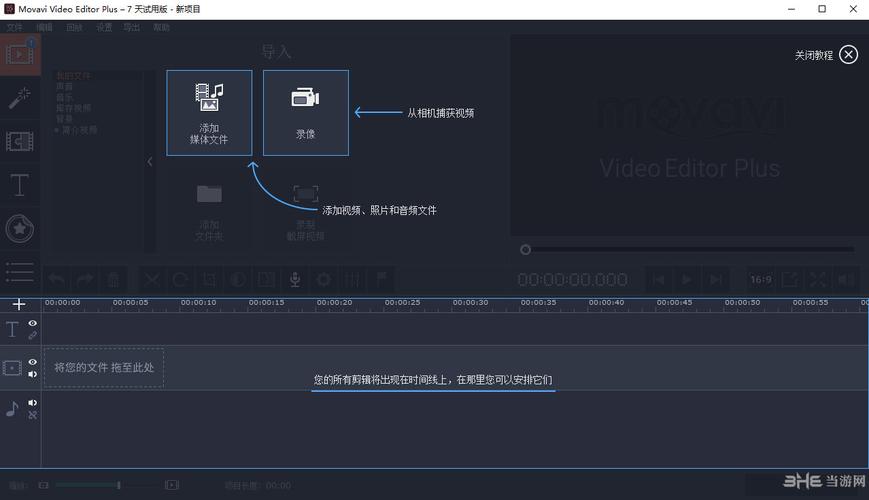Open the 文件 menu

pos(14,27)
